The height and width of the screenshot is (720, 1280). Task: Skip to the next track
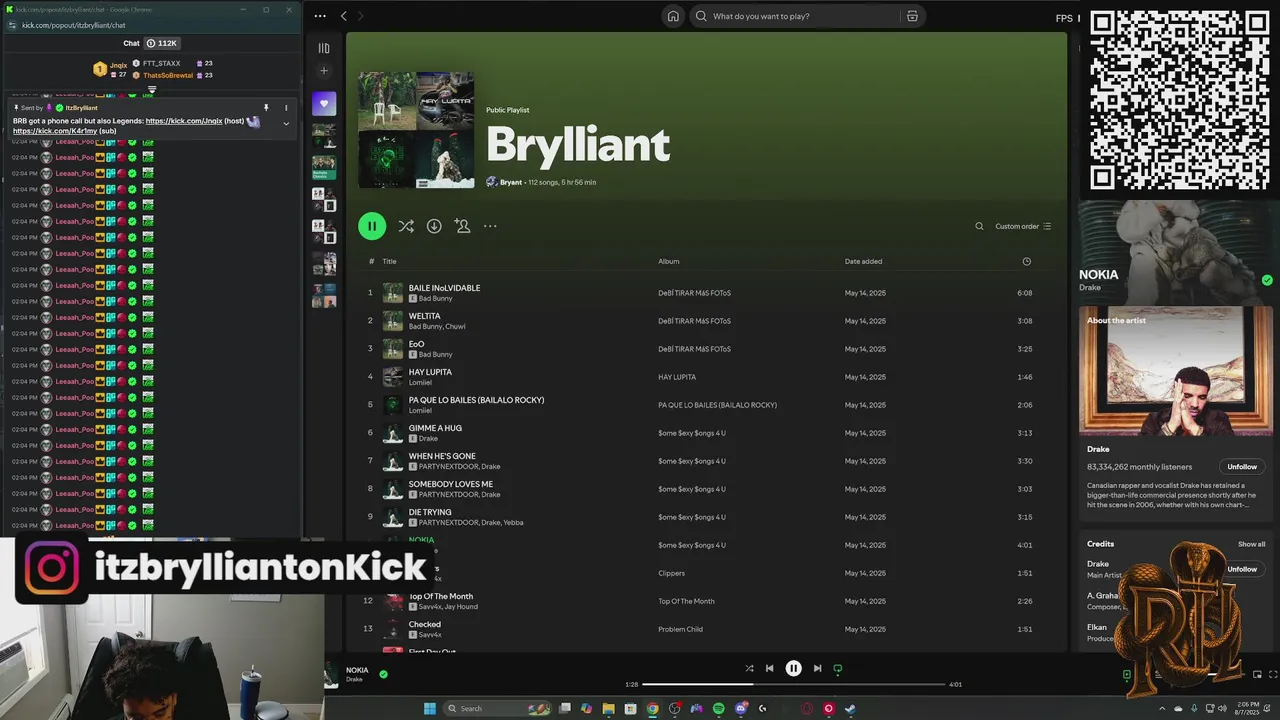(817, 668)
